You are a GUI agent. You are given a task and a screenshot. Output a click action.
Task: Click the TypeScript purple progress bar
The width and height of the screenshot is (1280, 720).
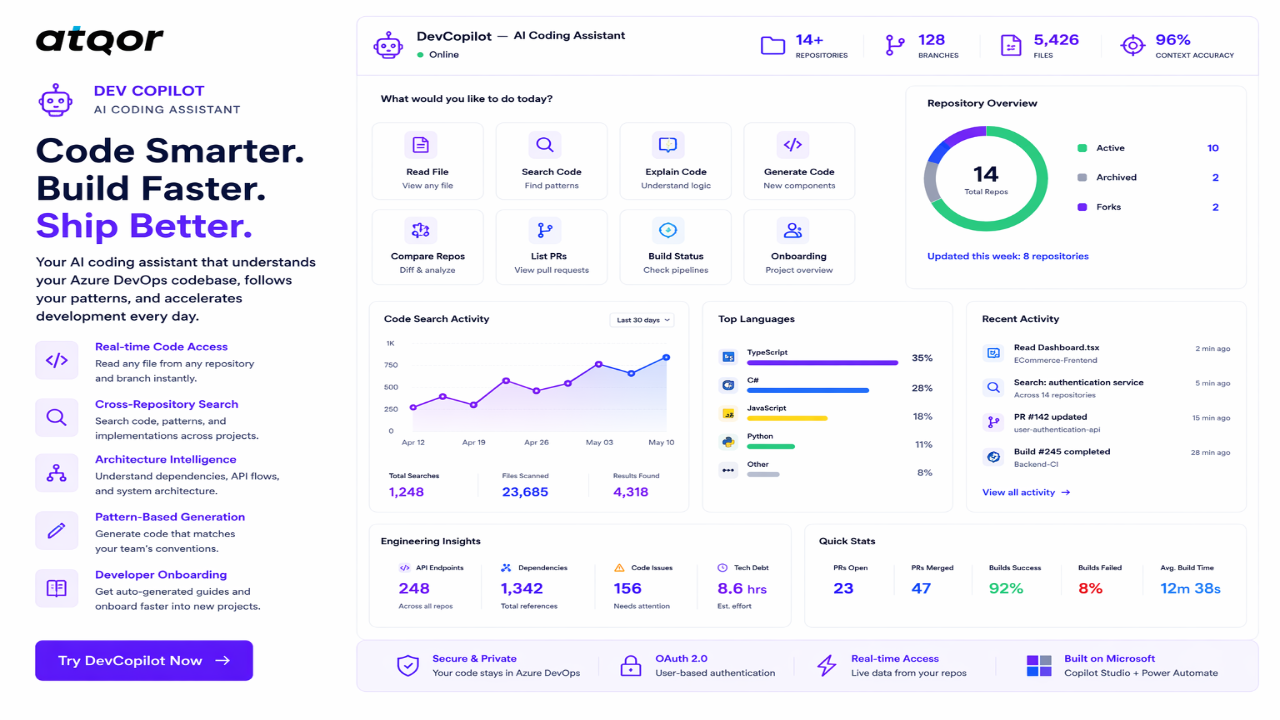click(823, 363)
